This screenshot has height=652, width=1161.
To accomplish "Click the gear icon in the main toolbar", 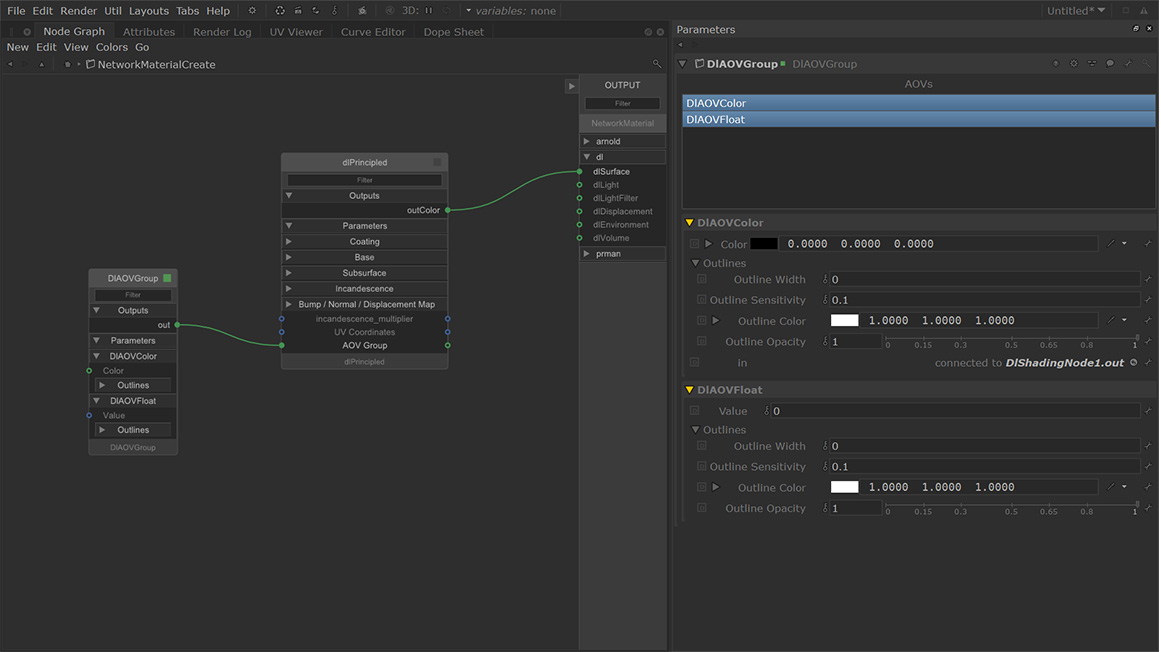I will click(252, 11).
